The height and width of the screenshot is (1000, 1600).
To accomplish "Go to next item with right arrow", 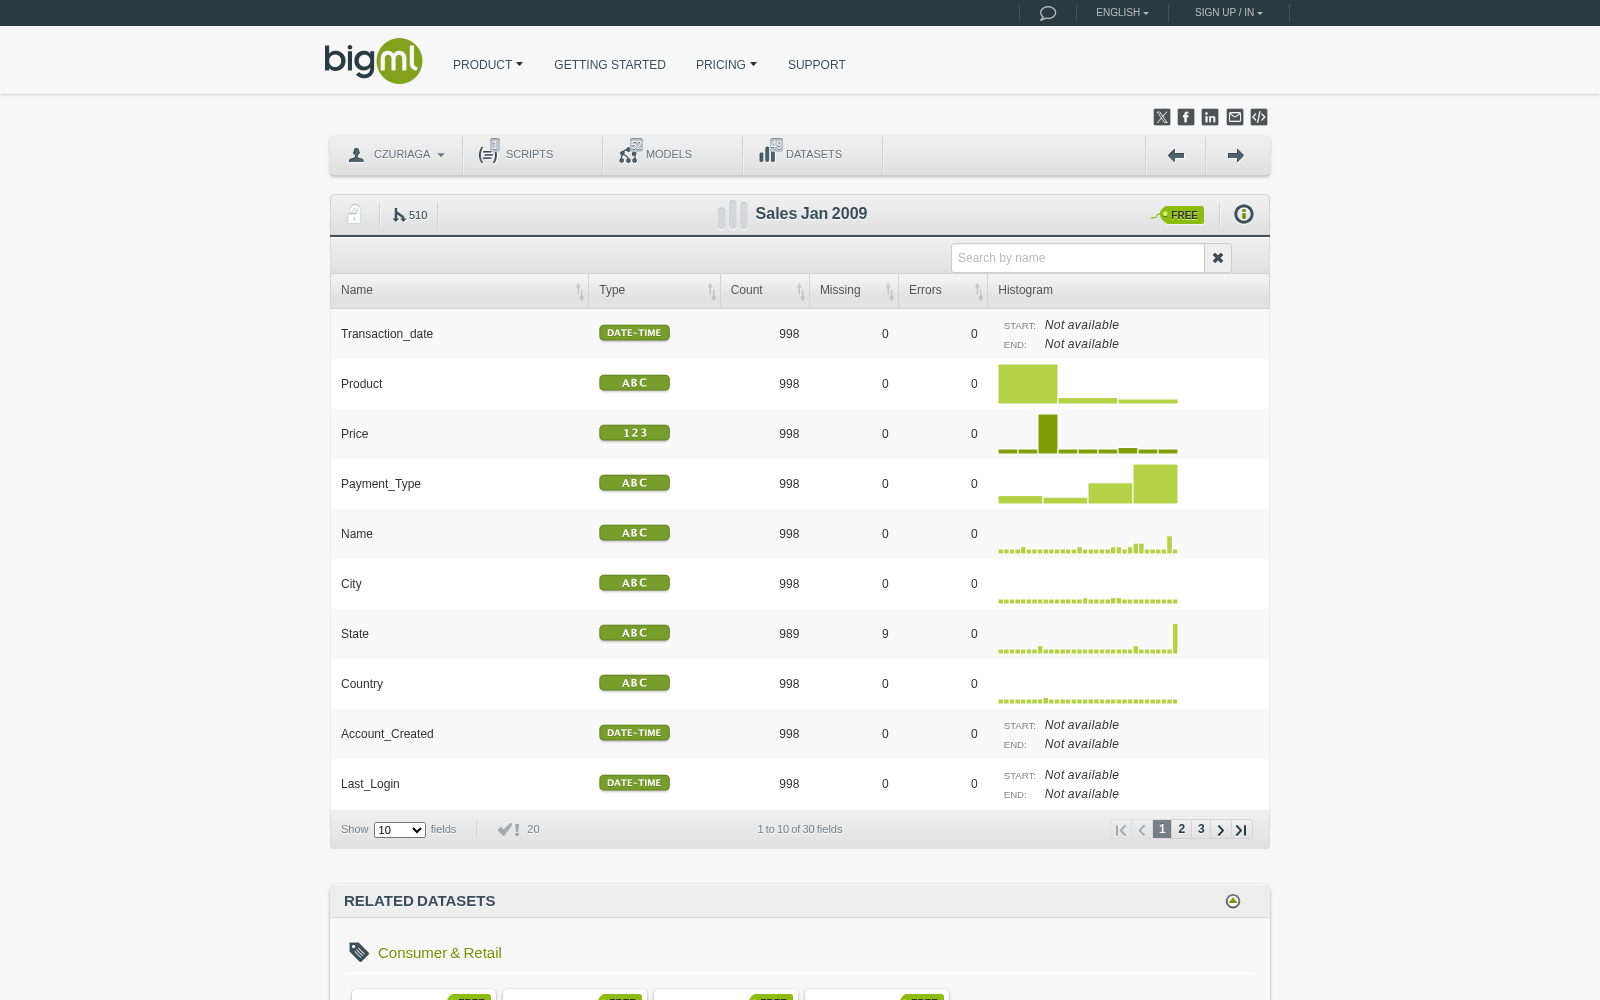I will pyautogui.click(x=1236, y=155).
